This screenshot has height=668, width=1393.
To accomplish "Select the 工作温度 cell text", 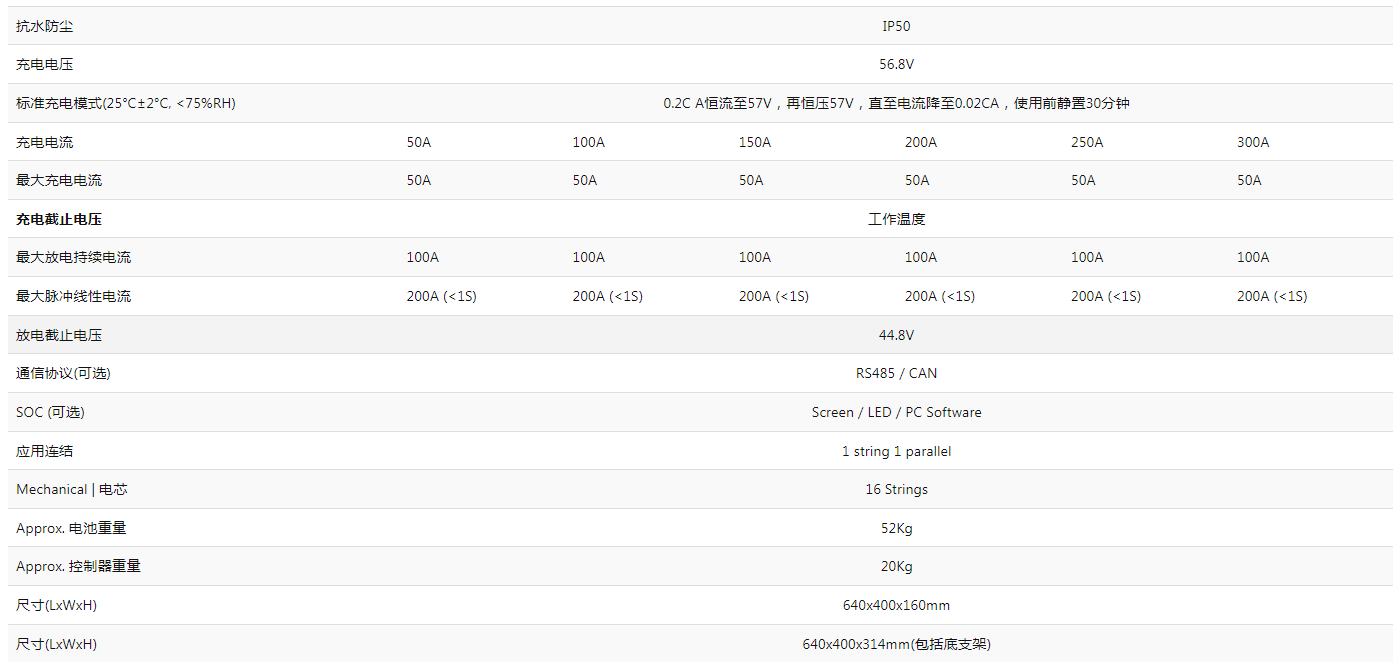I will coord(896,219).
